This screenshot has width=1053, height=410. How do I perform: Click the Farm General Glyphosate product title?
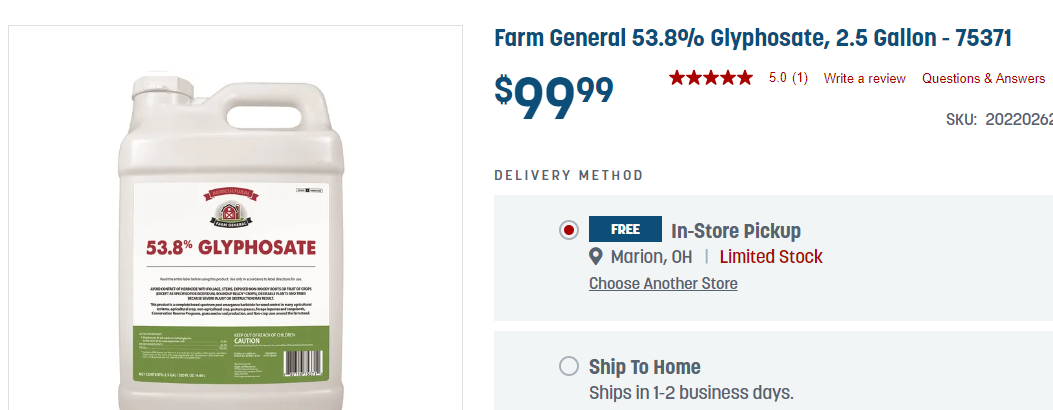click(x=753, y=38)
